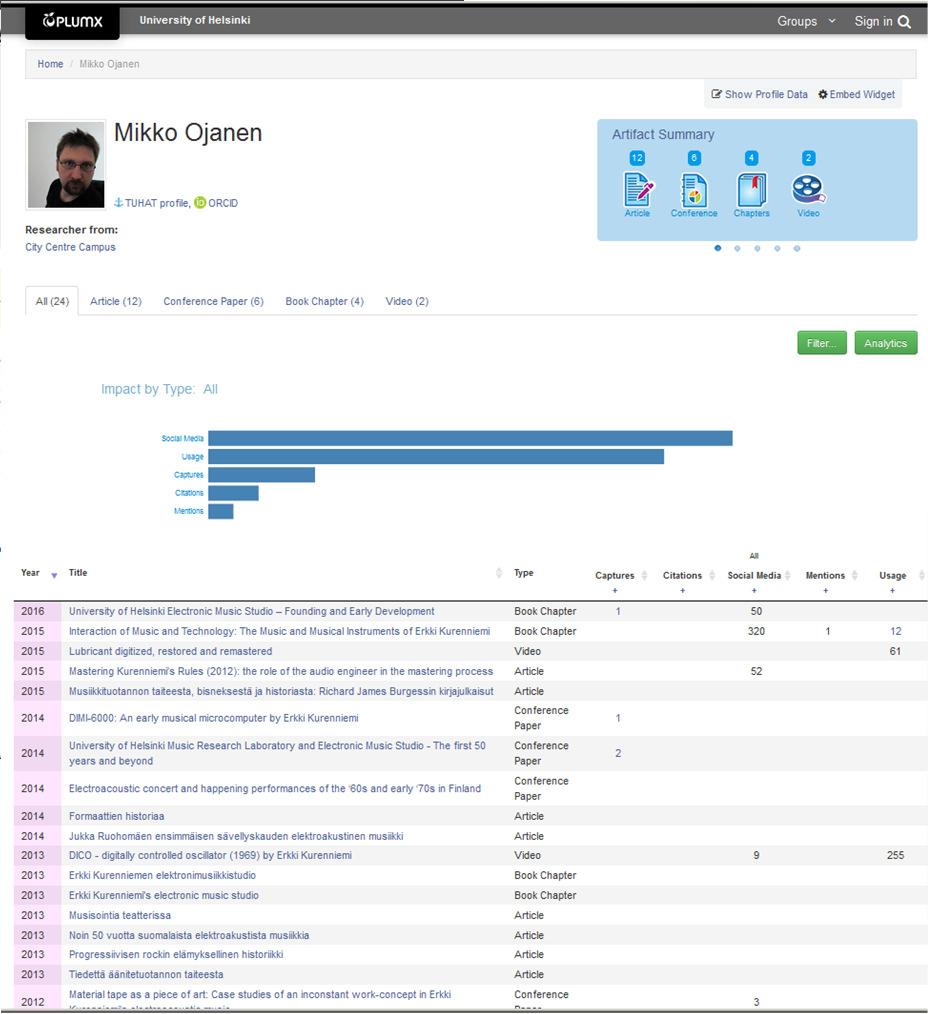The image size is (928, 1014).
Task: Click Embed Widget link
Action: (862, 94)
